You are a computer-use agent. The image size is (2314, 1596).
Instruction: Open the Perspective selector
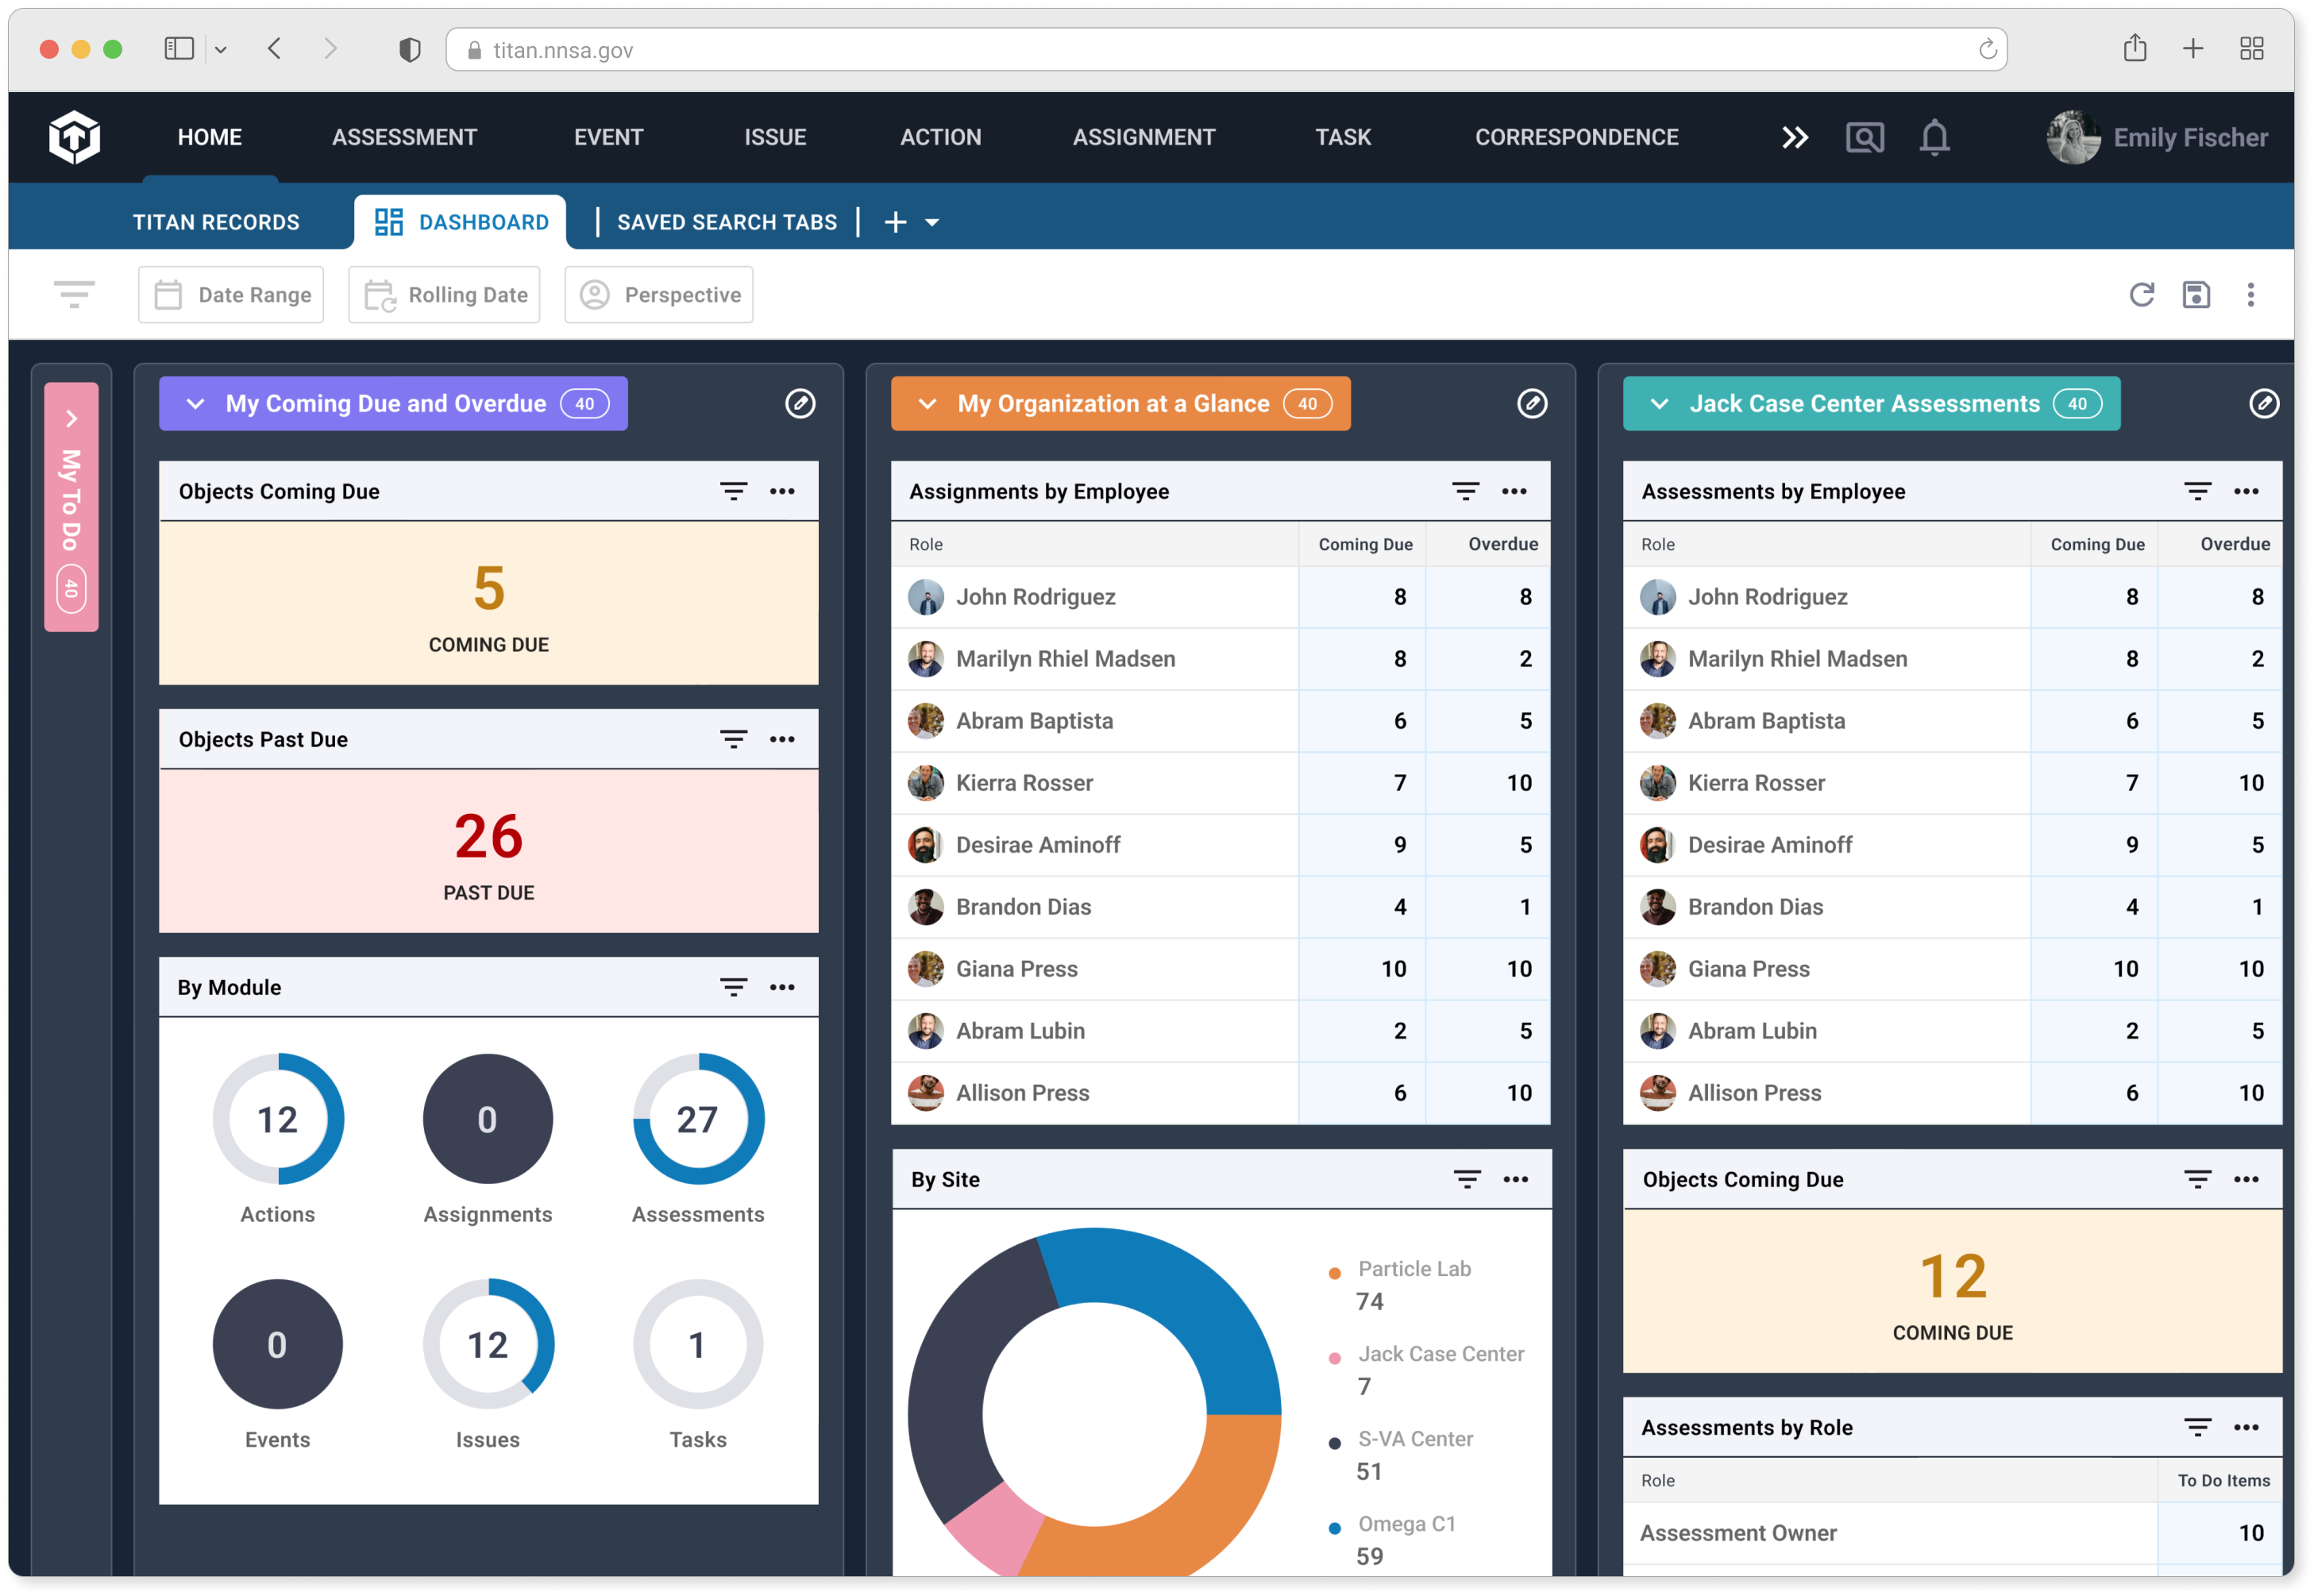point(659,294)
